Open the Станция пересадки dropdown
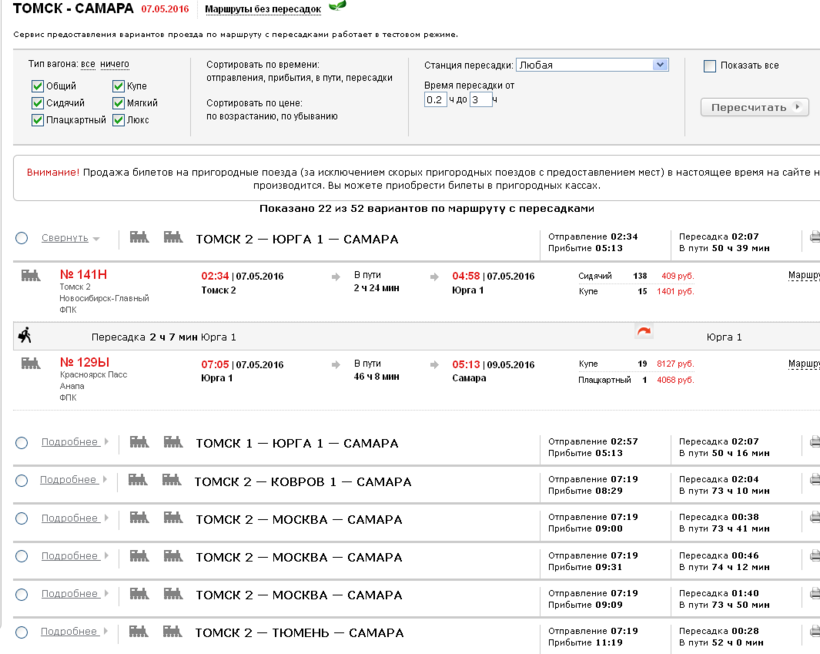The width and height of the screenshot is (820, 654). point(593,65)
